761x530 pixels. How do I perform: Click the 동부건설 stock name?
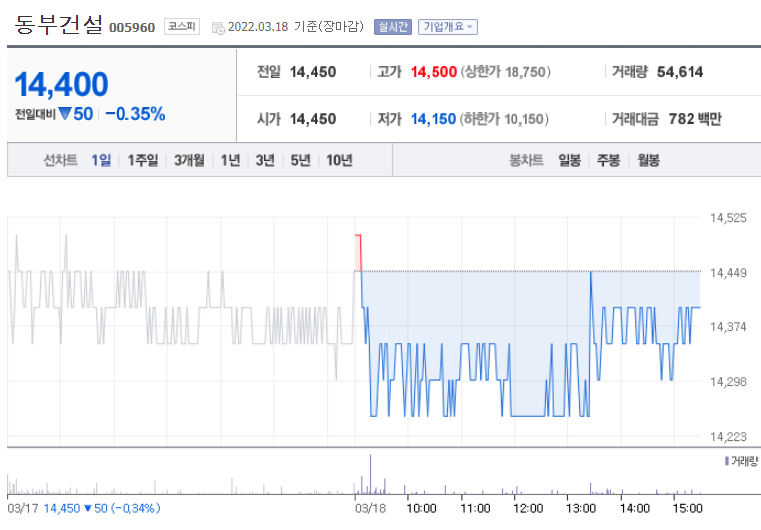pyautogui.click(x=59, y=24)
